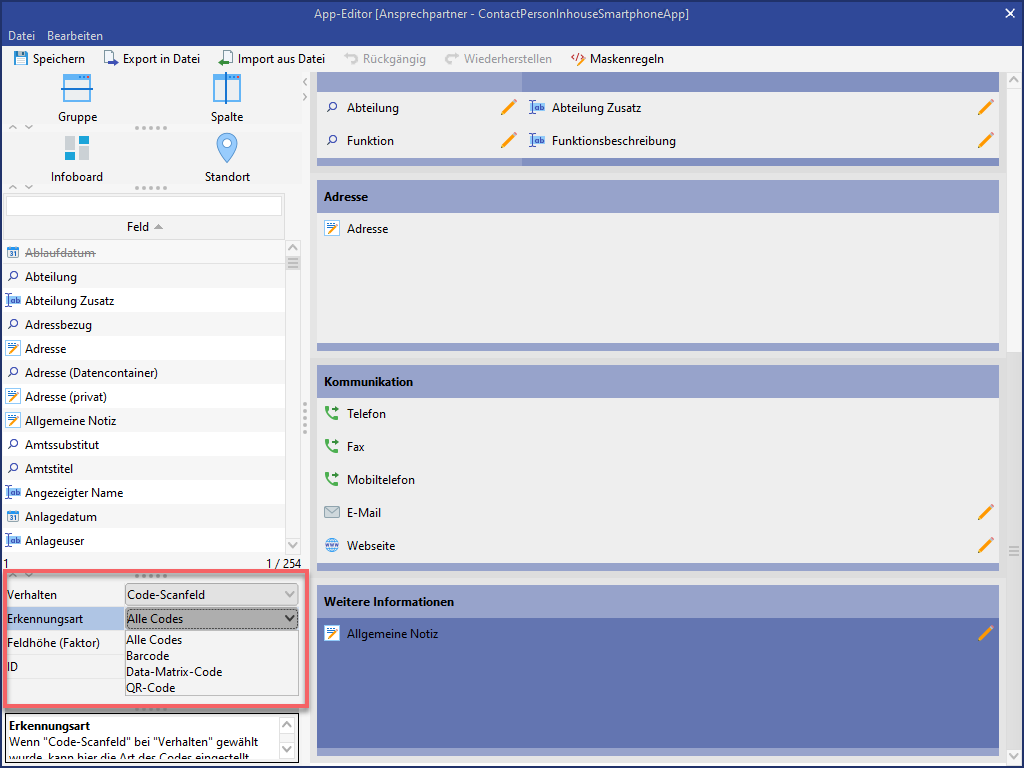Click the edit pencil beside Funktionsbeschreibung
The image size is (1024, 768).
pos(986,141)
